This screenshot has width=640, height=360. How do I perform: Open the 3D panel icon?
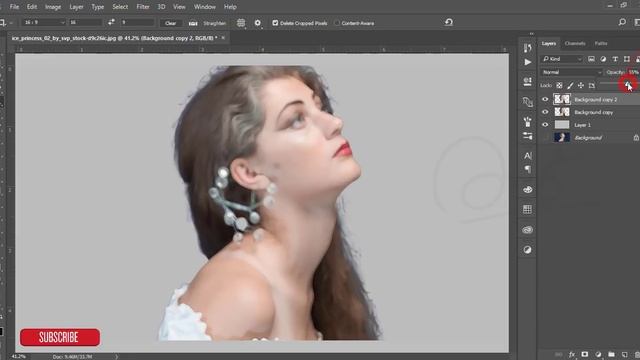tap(527, 189)
